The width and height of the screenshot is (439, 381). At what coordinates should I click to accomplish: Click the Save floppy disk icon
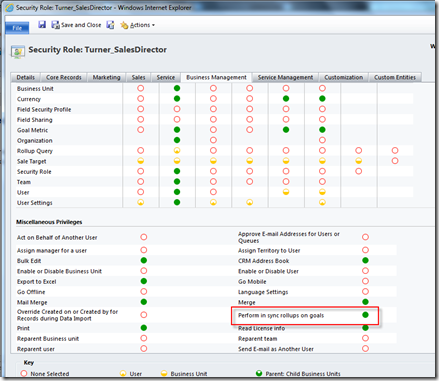click(x=42, y=24)
